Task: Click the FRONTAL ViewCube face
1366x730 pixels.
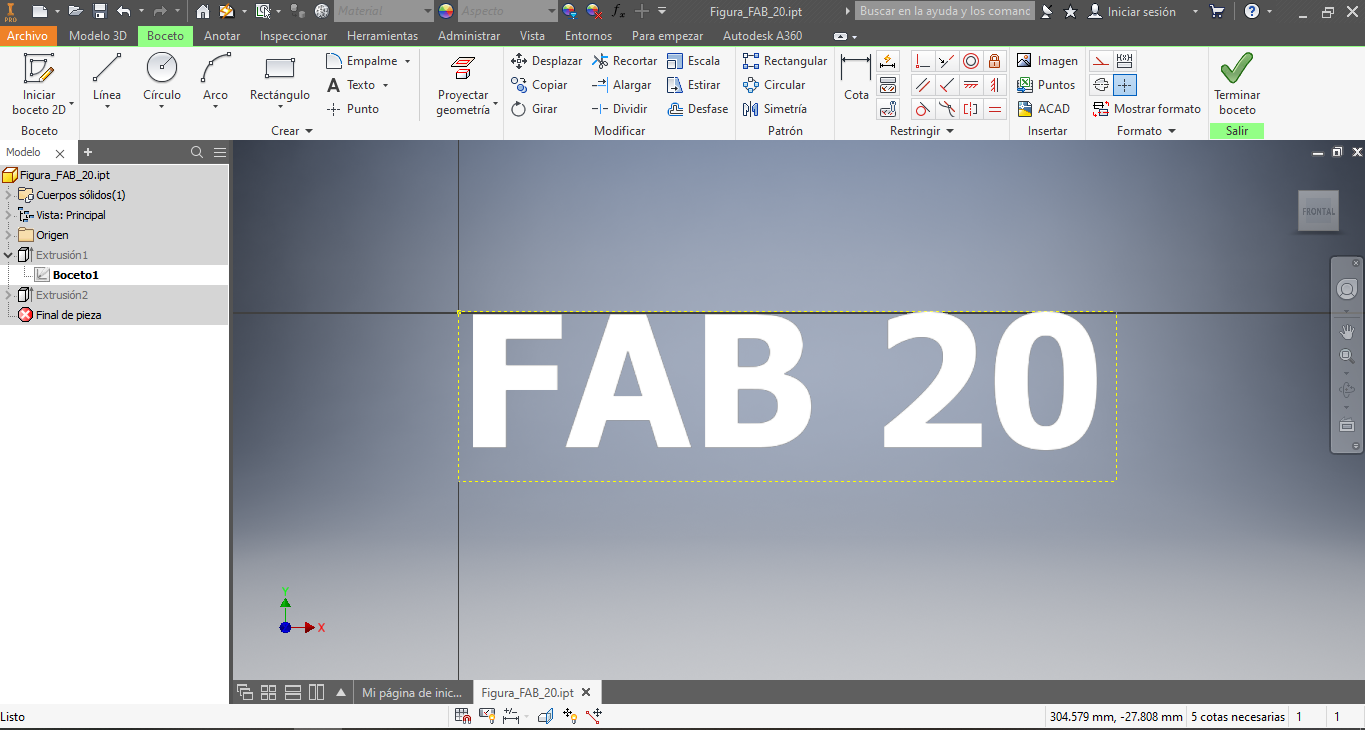Action: coord(1318,211)
